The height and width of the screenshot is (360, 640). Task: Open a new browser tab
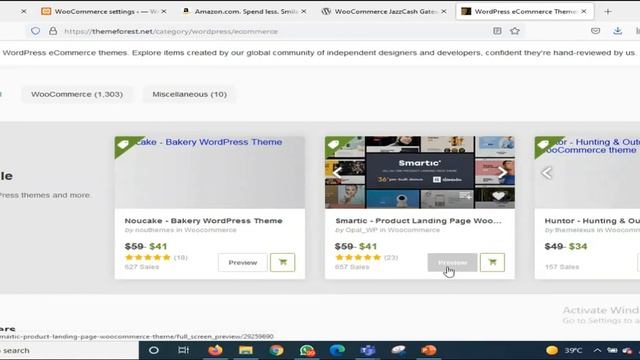[608, 11]
